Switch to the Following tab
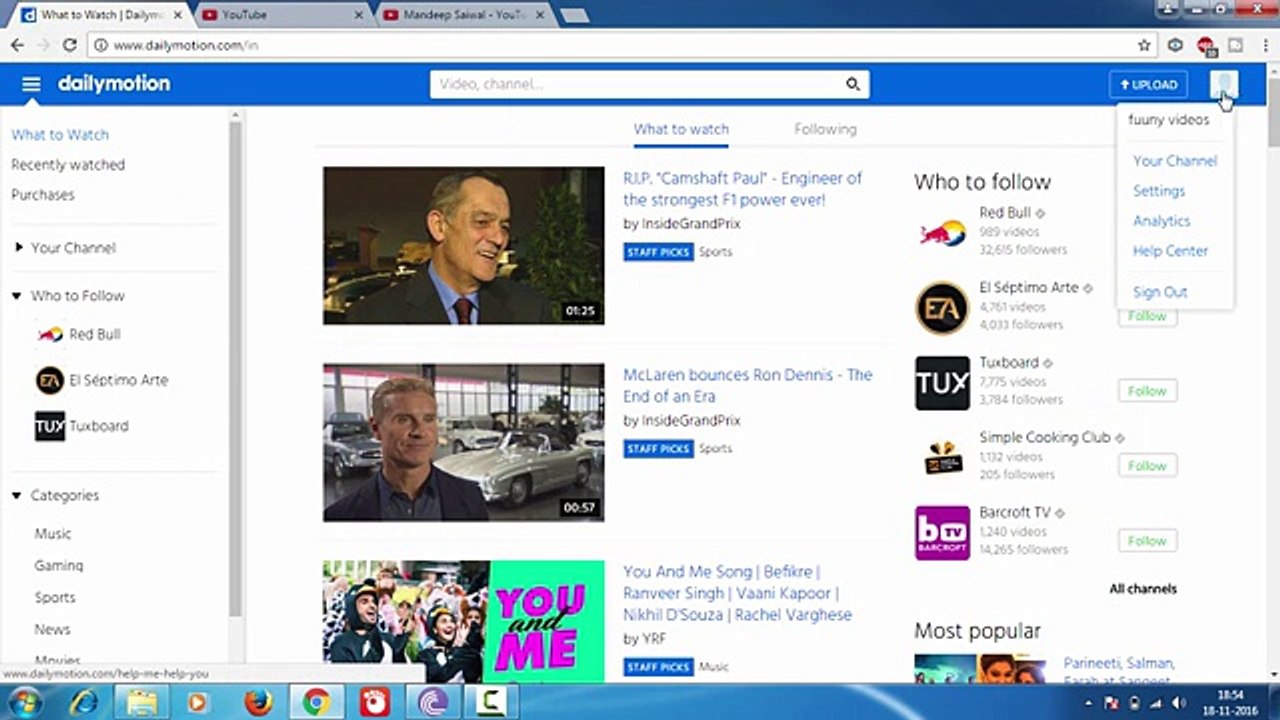The height and width of the screenshot is (720, 1280). pos(825,129)
